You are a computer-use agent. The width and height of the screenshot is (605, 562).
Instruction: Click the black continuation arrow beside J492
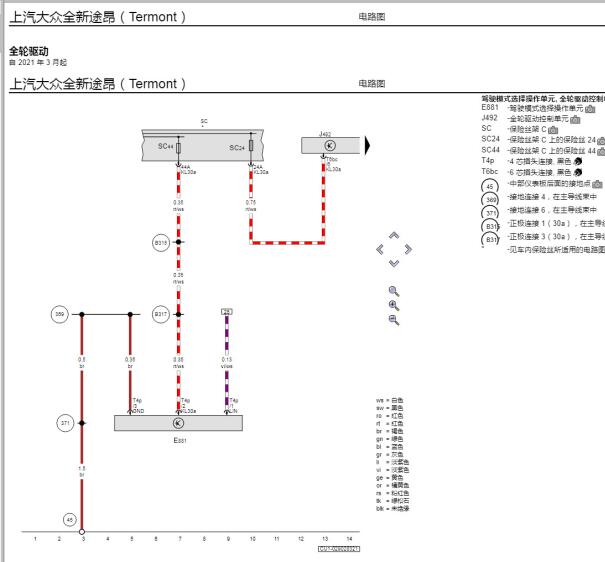click(x=367, y=145)
